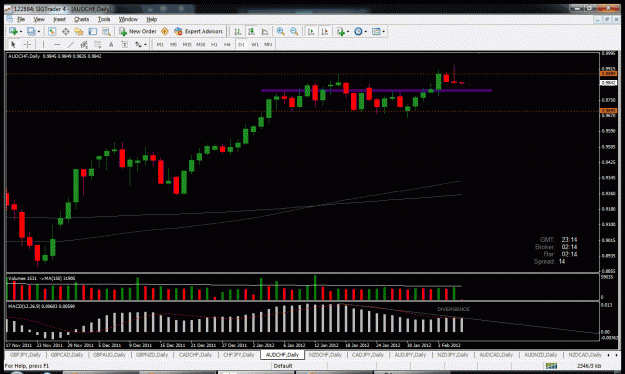Viewport: 625px width, 374px height.
Task: Toggle the Terminal panel
Action: 92,31
